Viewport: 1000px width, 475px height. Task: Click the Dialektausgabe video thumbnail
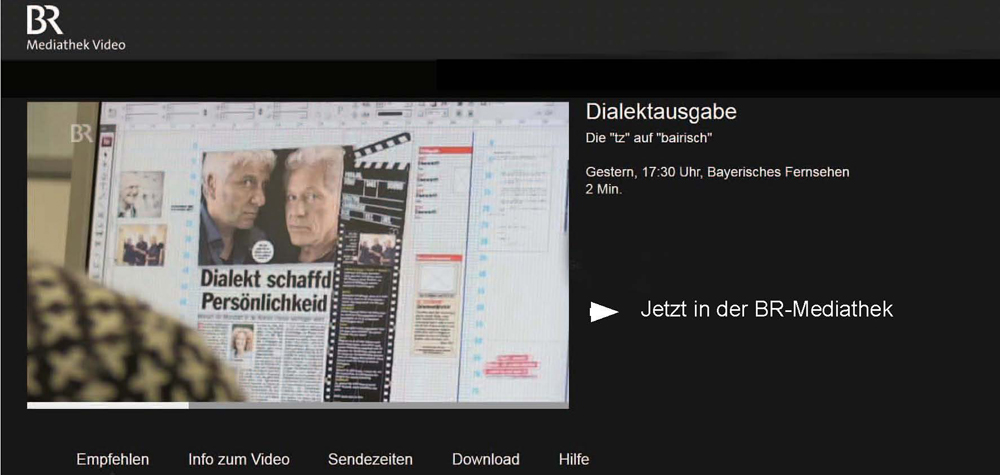click(x=298, y=252)
